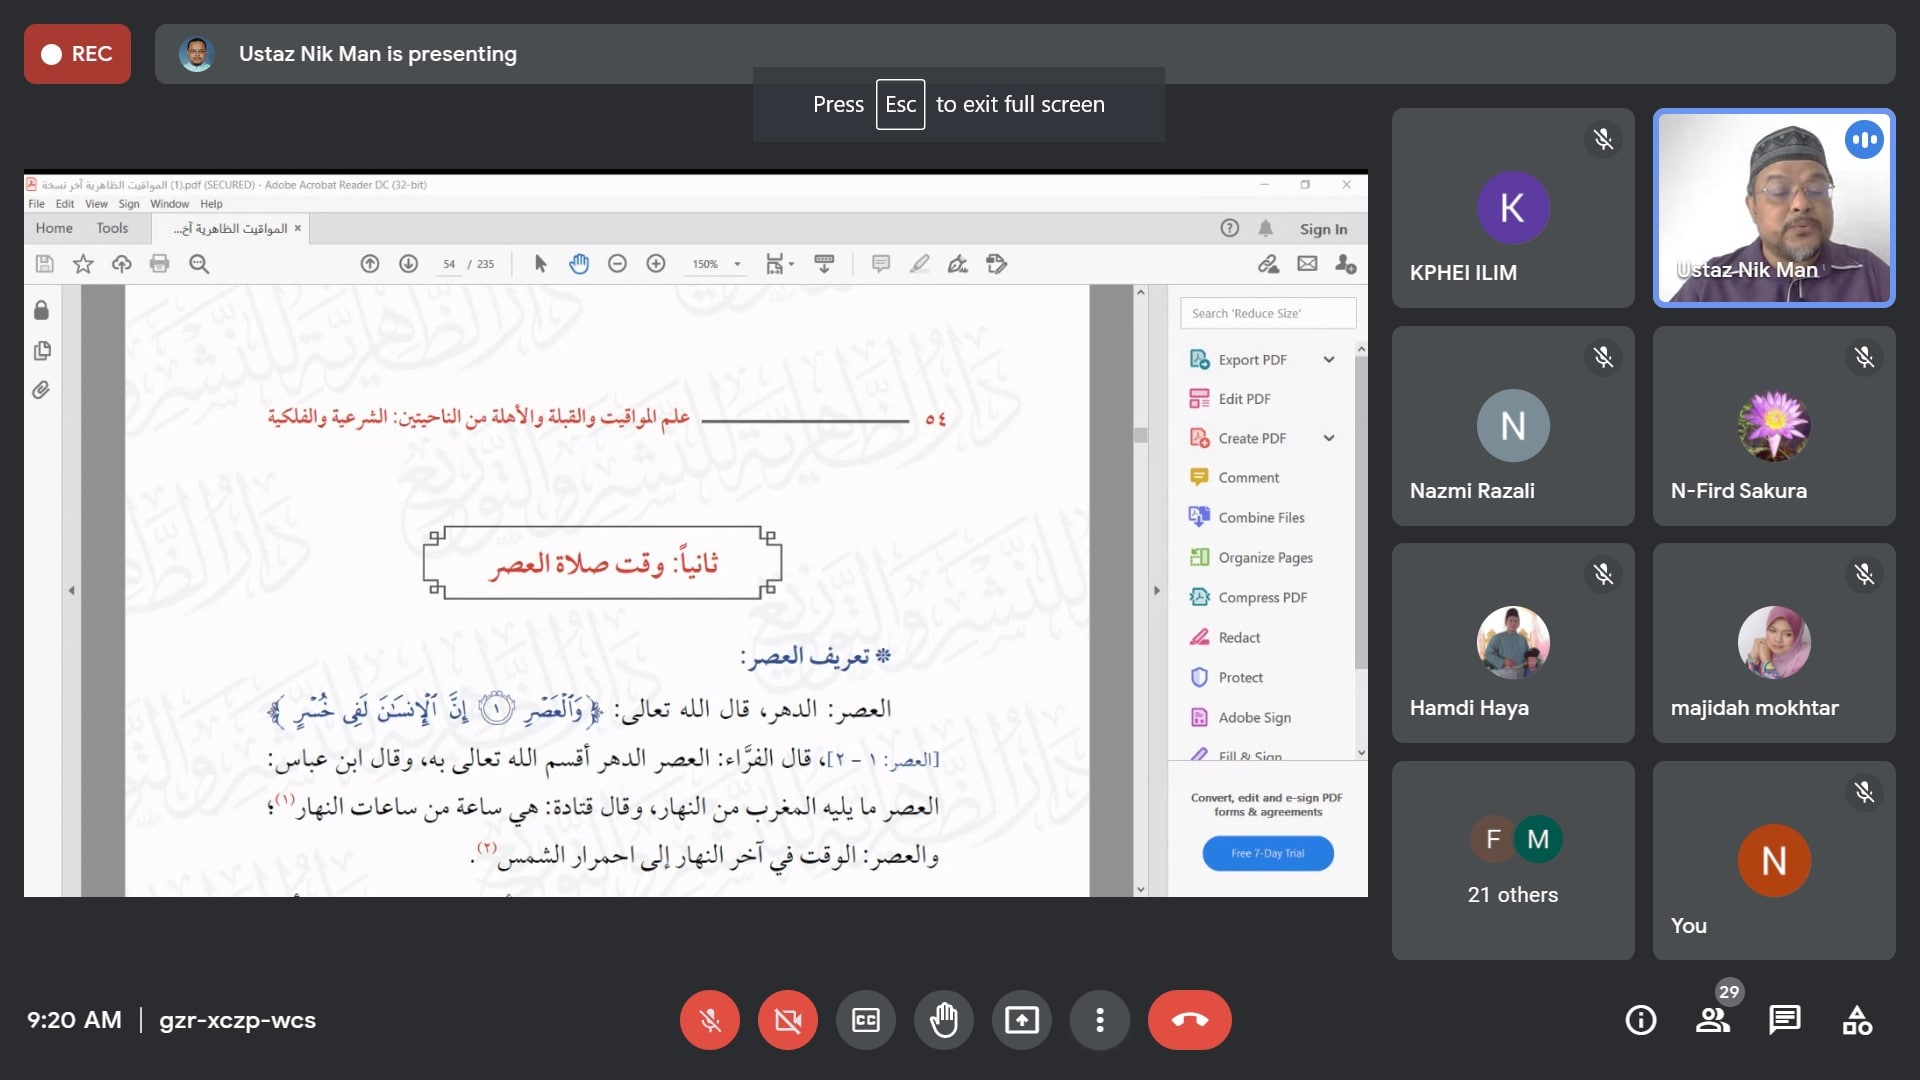Click the Comment tool icon
This screenshot has width=1920, height=1080.
[1197, 477]
